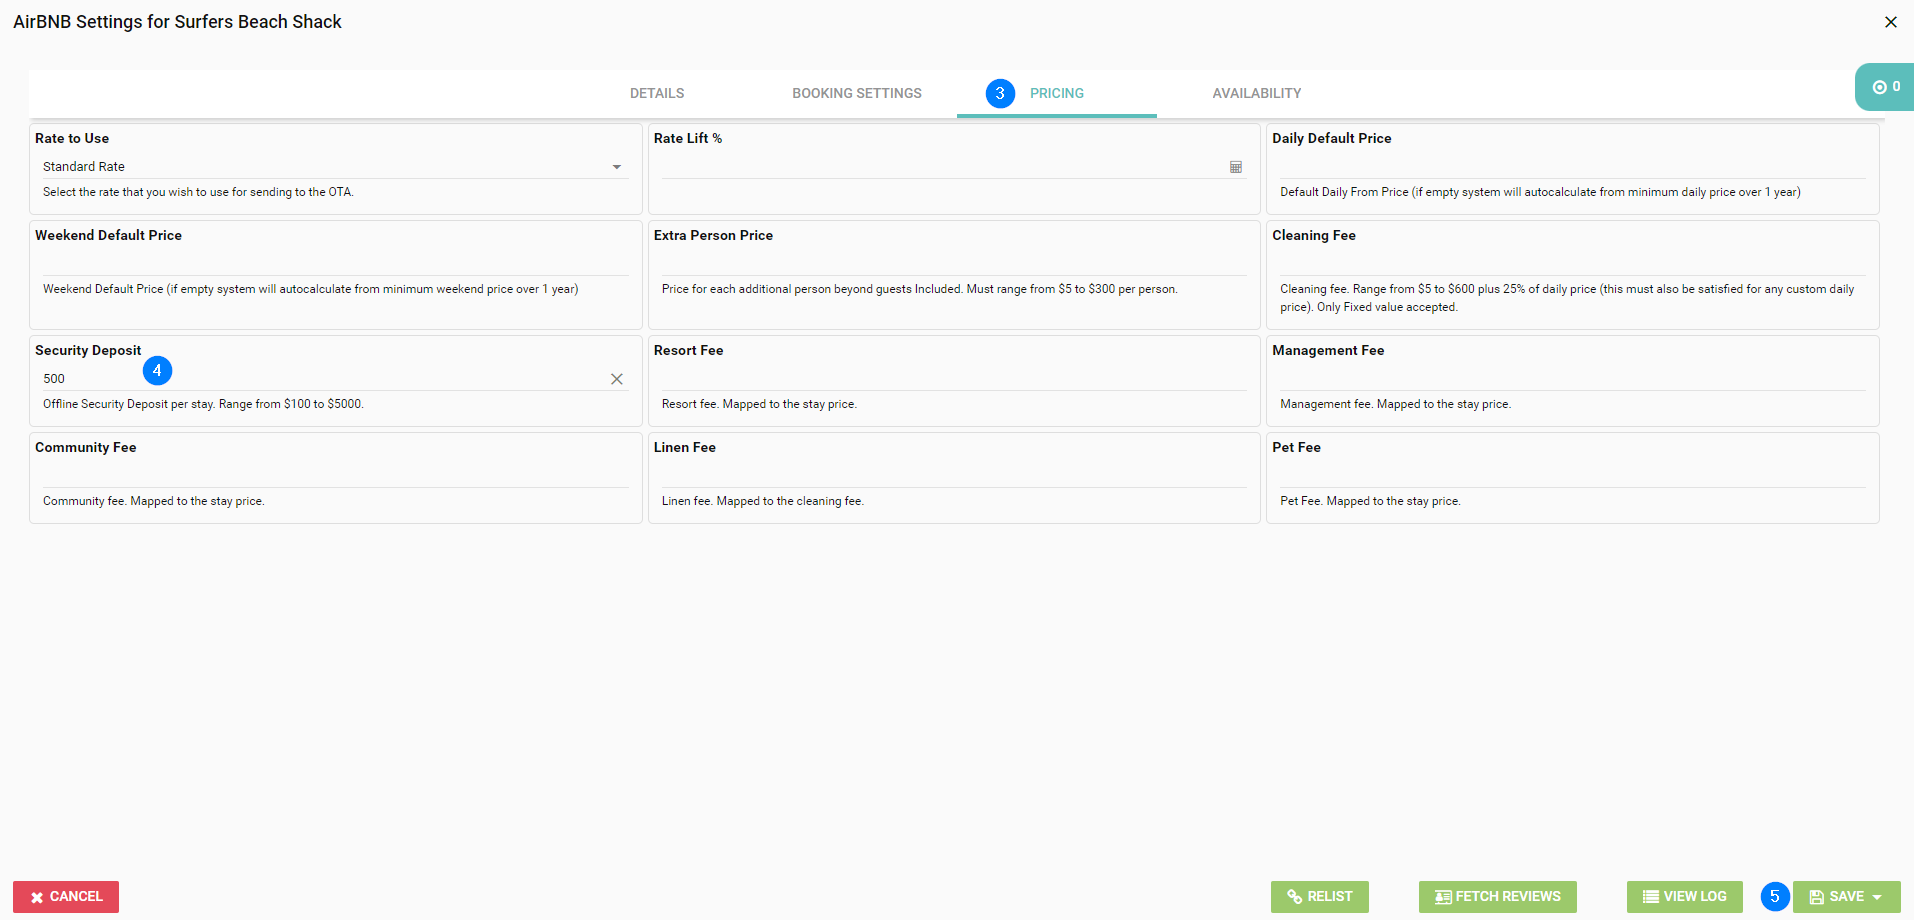
Task: Select the Pricing tab
Action: pyautogui.click(x=1056, y=93)
